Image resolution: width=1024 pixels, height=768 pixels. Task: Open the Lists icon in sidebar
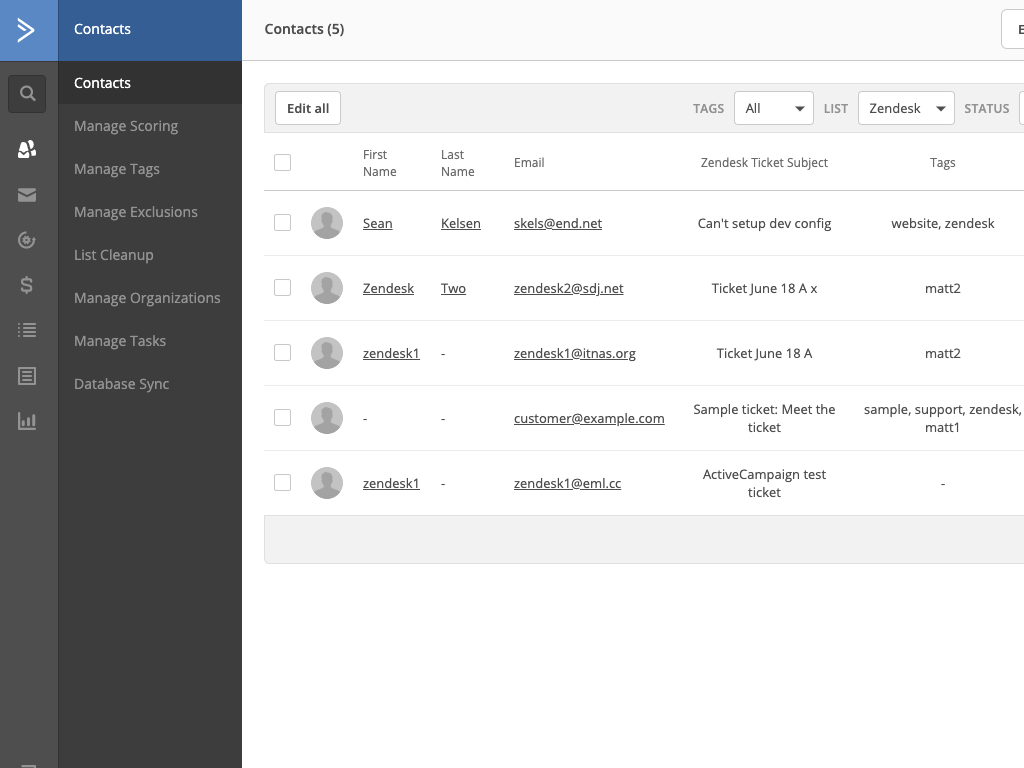[27, 330]
